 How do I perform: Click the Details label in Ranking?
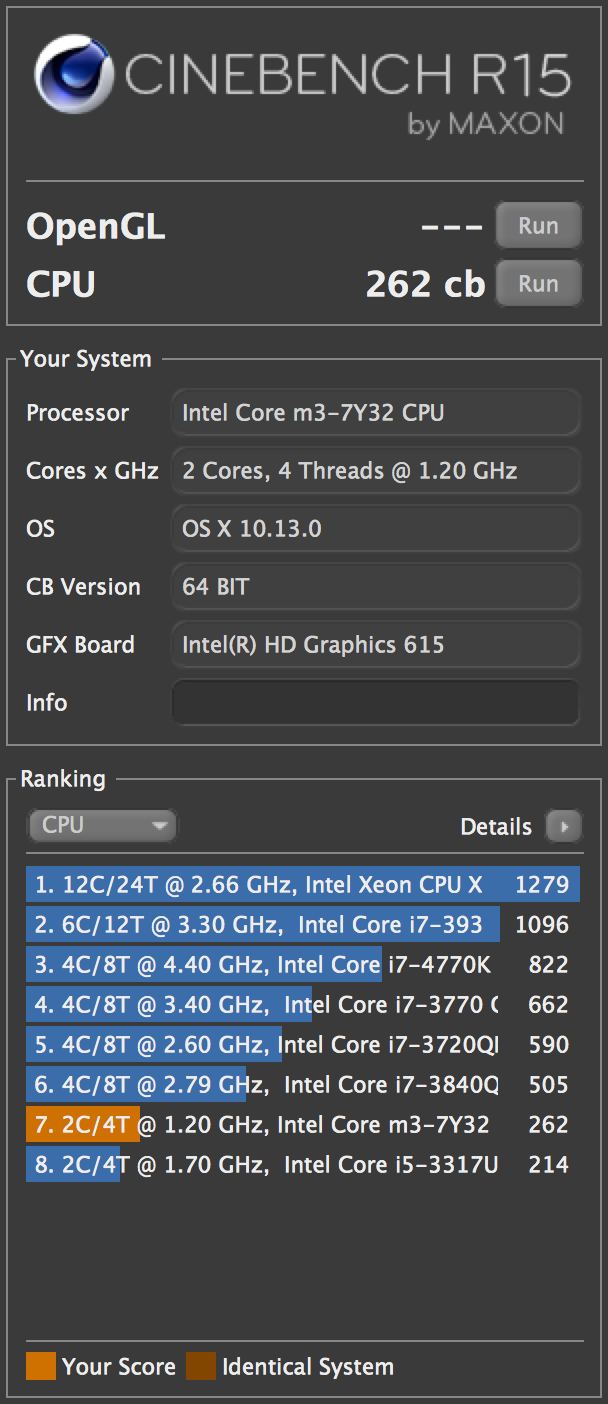496,827
